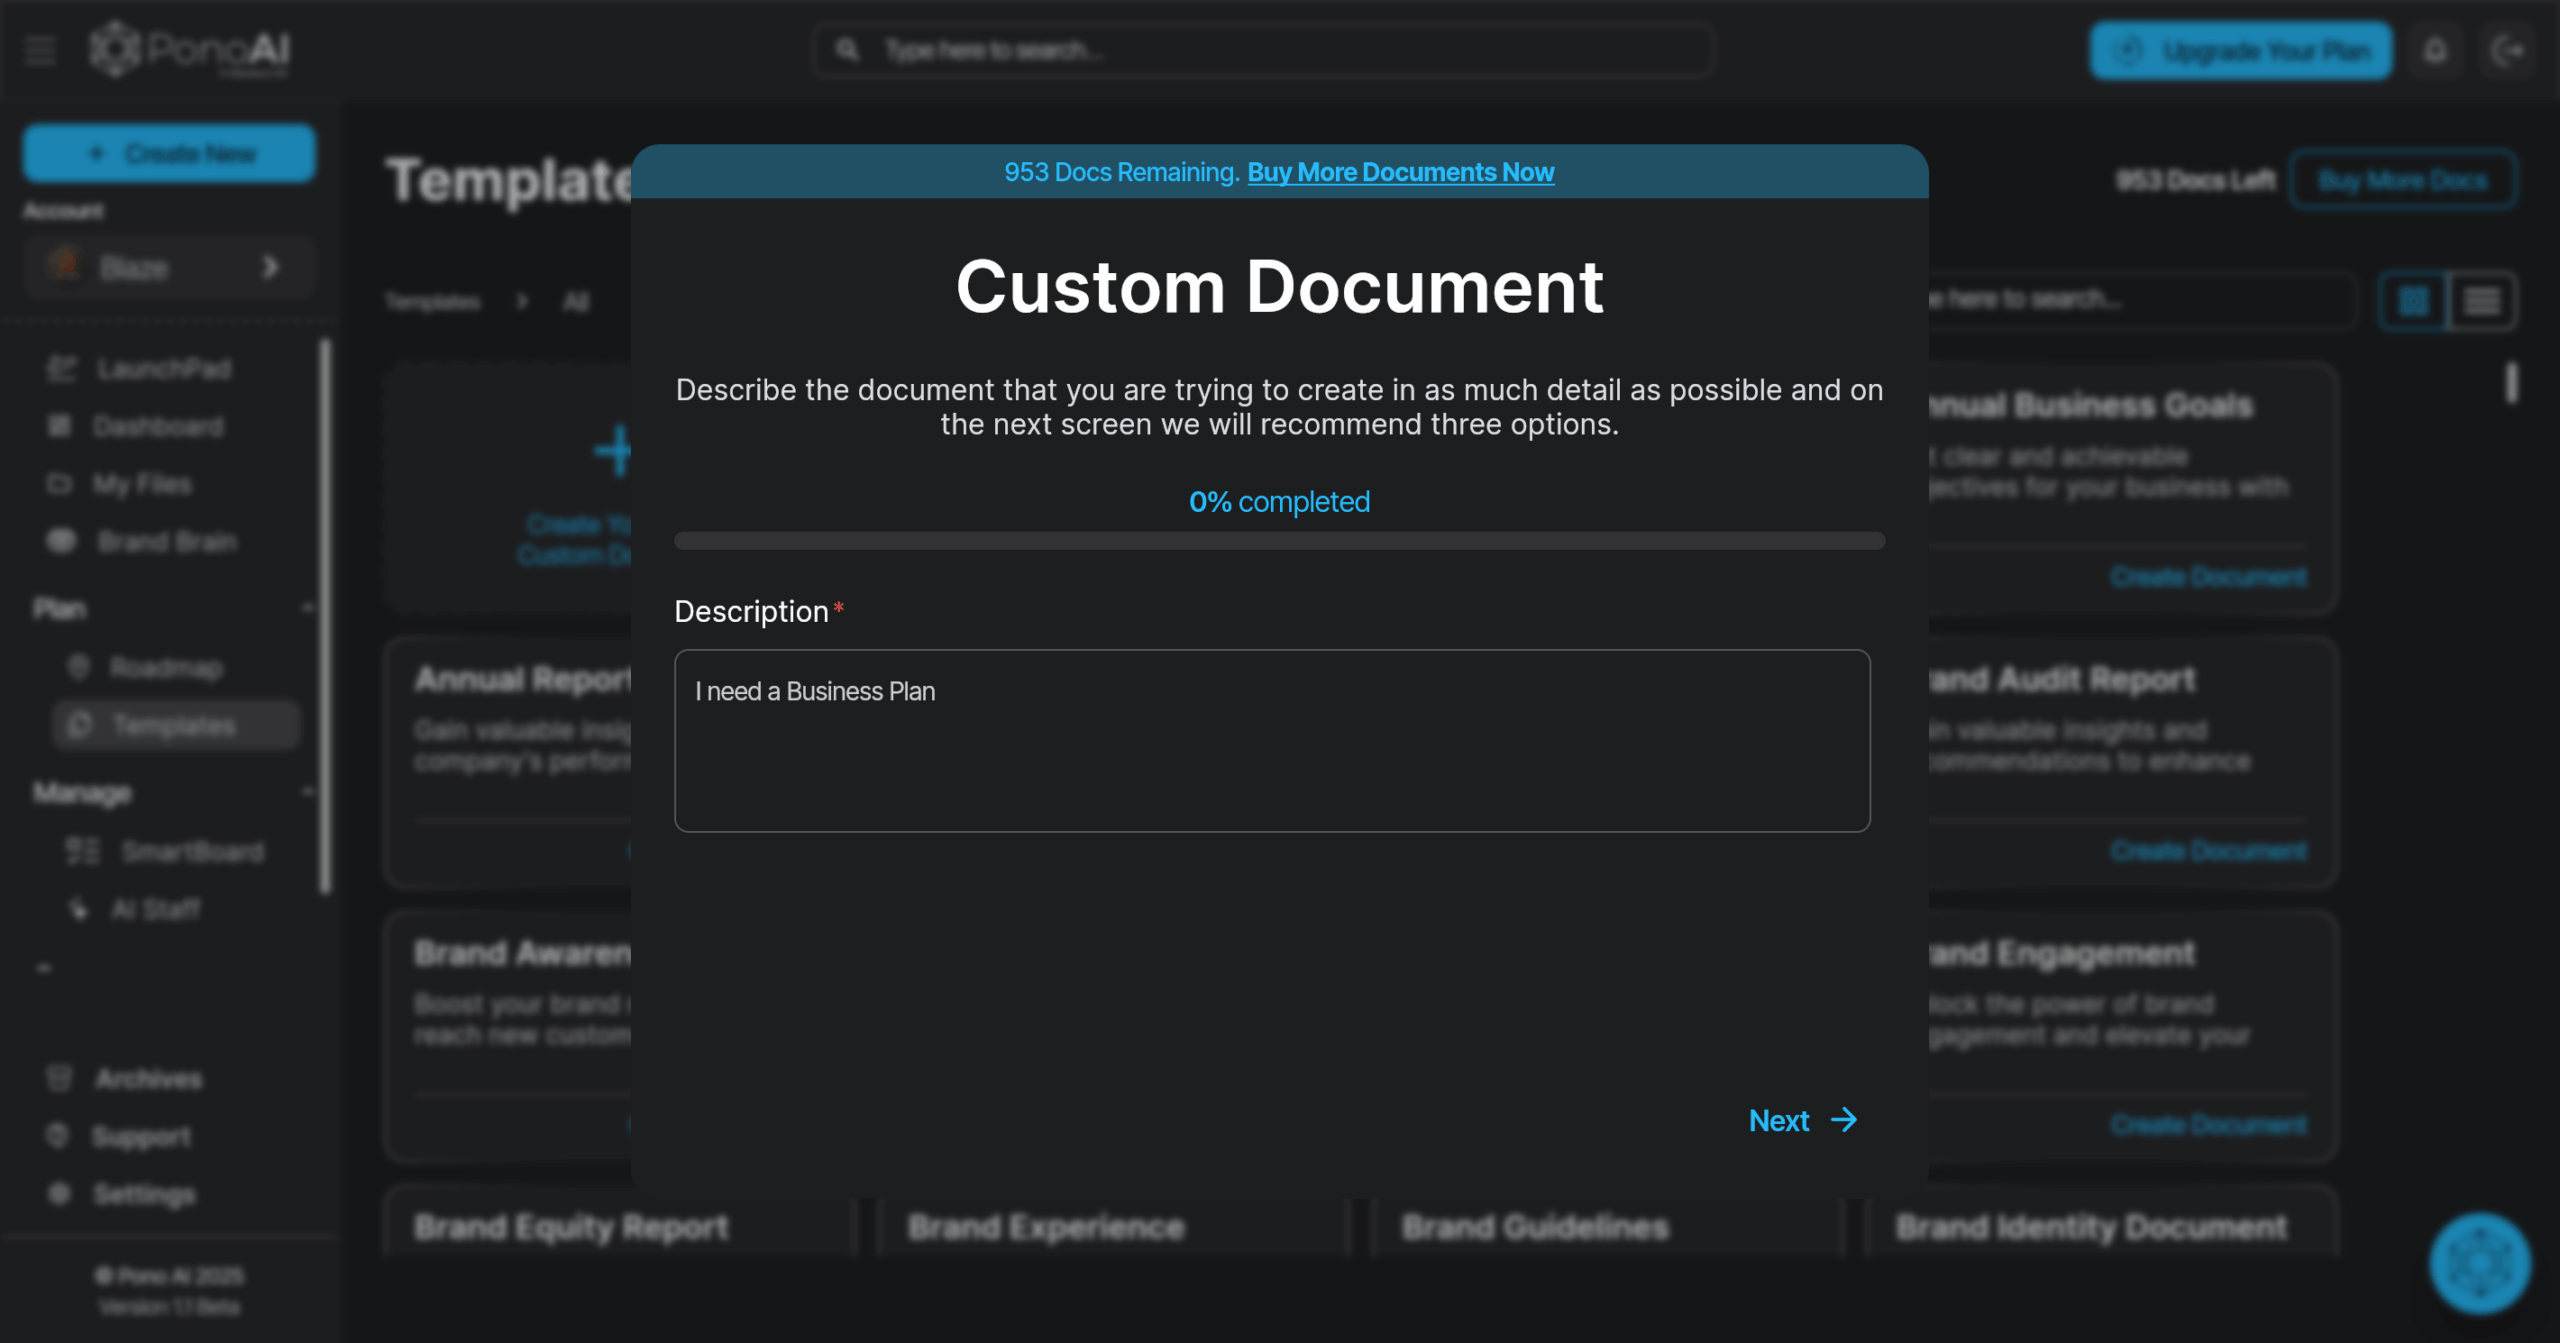Image resolution: width=2560 pixels, height=1343 pixels.
Task: Click Next in the Custom Document dialog
Action: pyautogui.click(x=1802, y=1120)
